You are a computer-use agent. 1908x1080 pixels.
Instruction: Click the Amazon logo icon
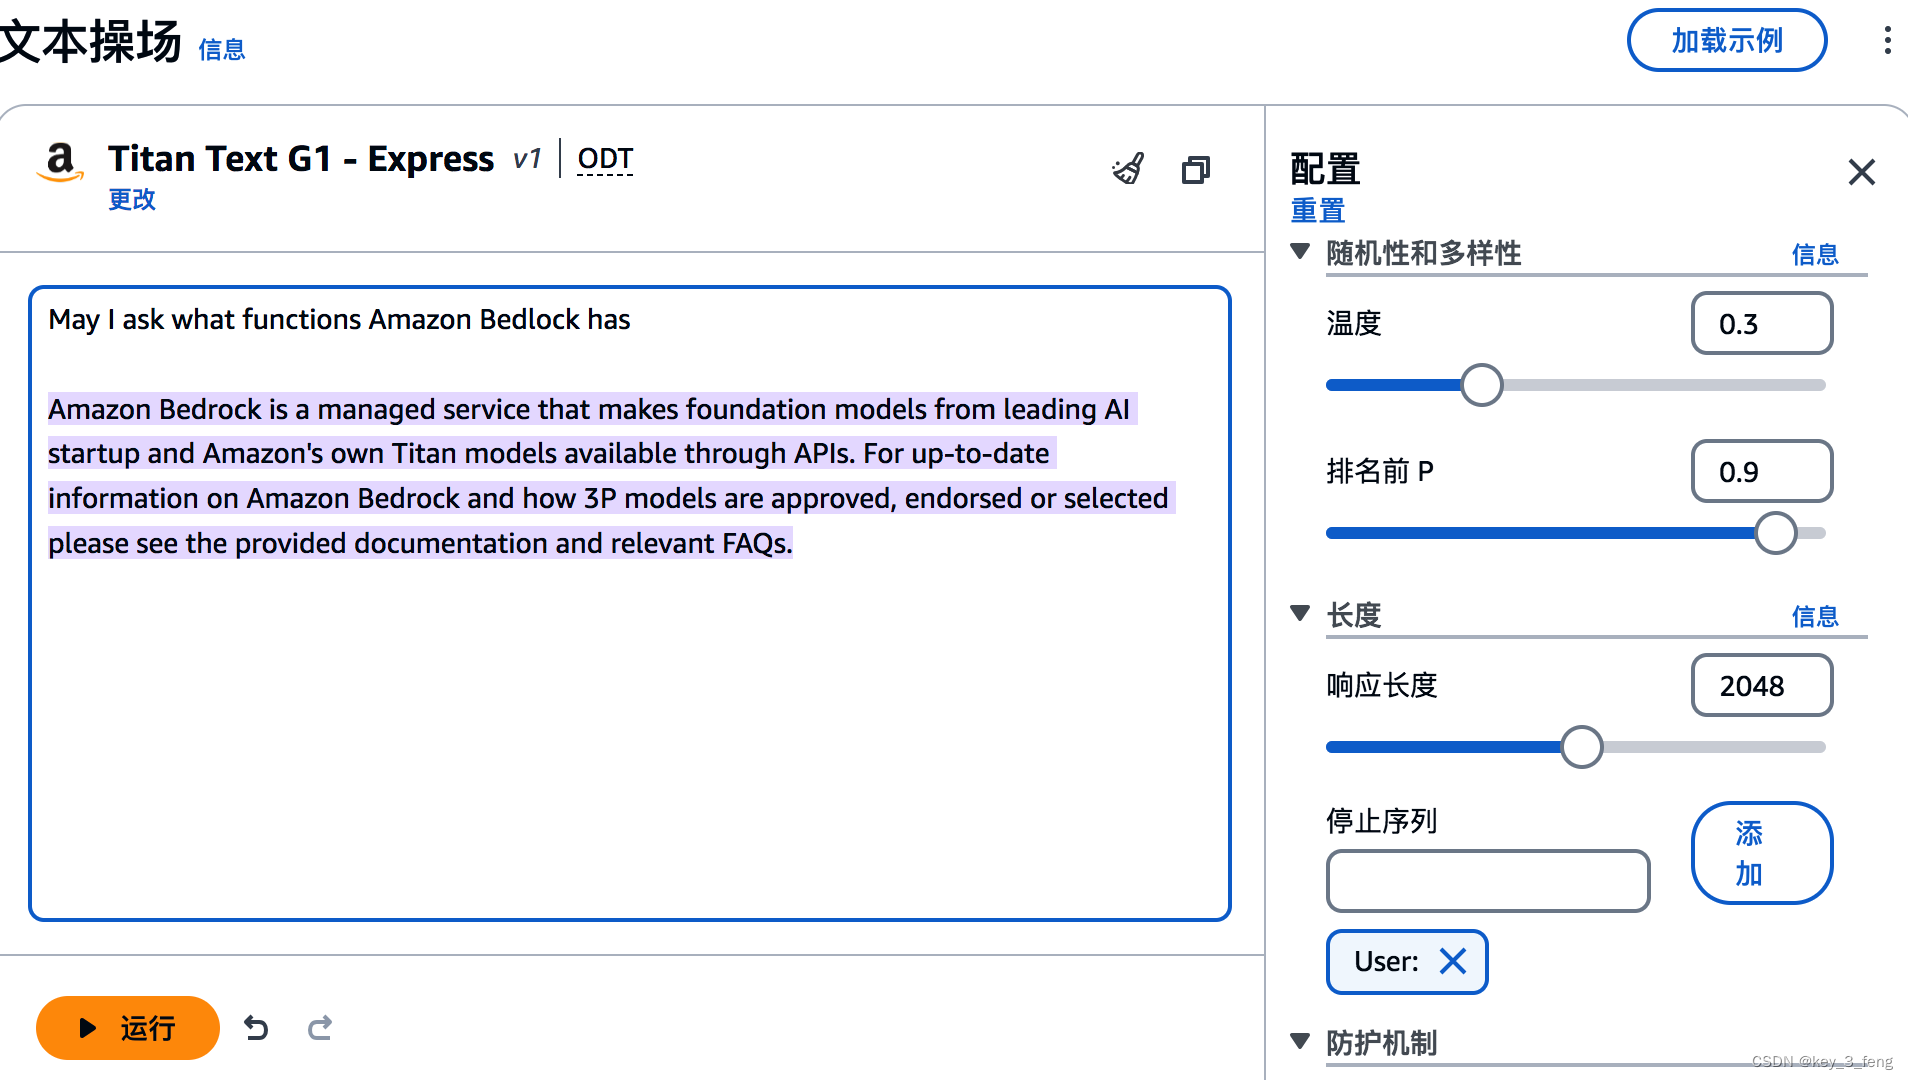[x=60, y=162]
